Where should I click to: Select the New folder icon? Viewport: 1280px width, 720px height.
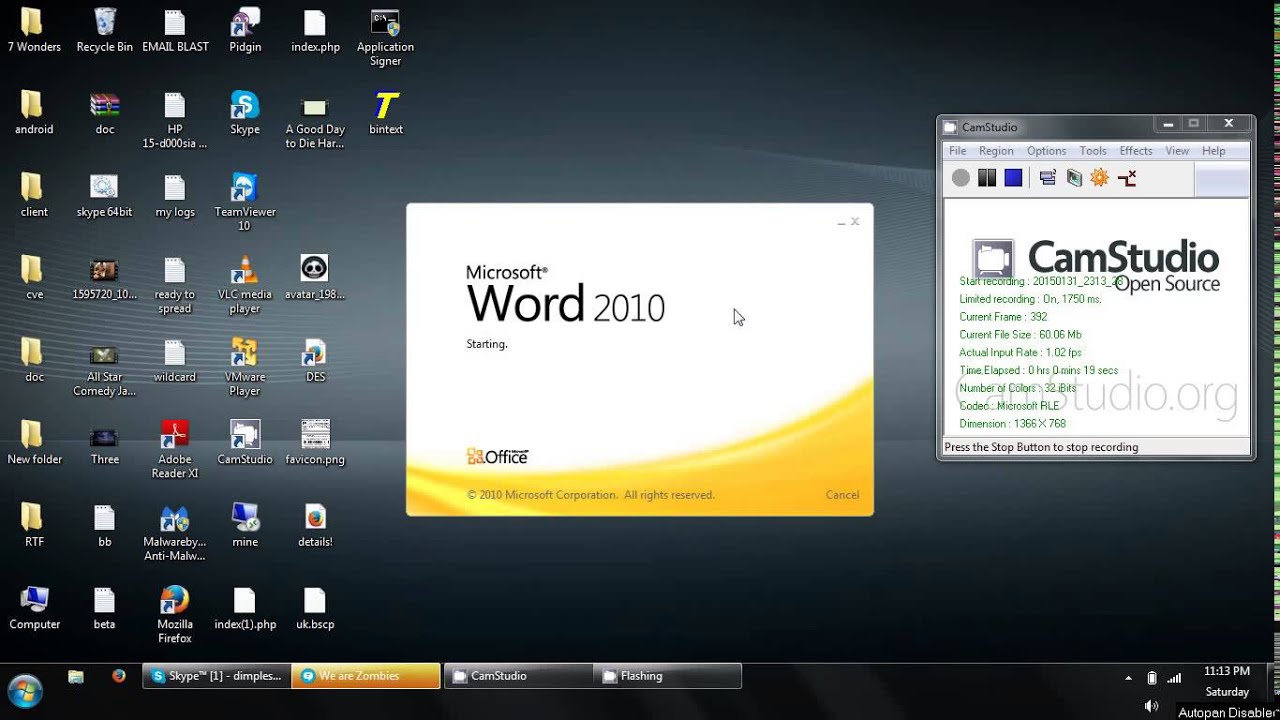click(34, 443)
